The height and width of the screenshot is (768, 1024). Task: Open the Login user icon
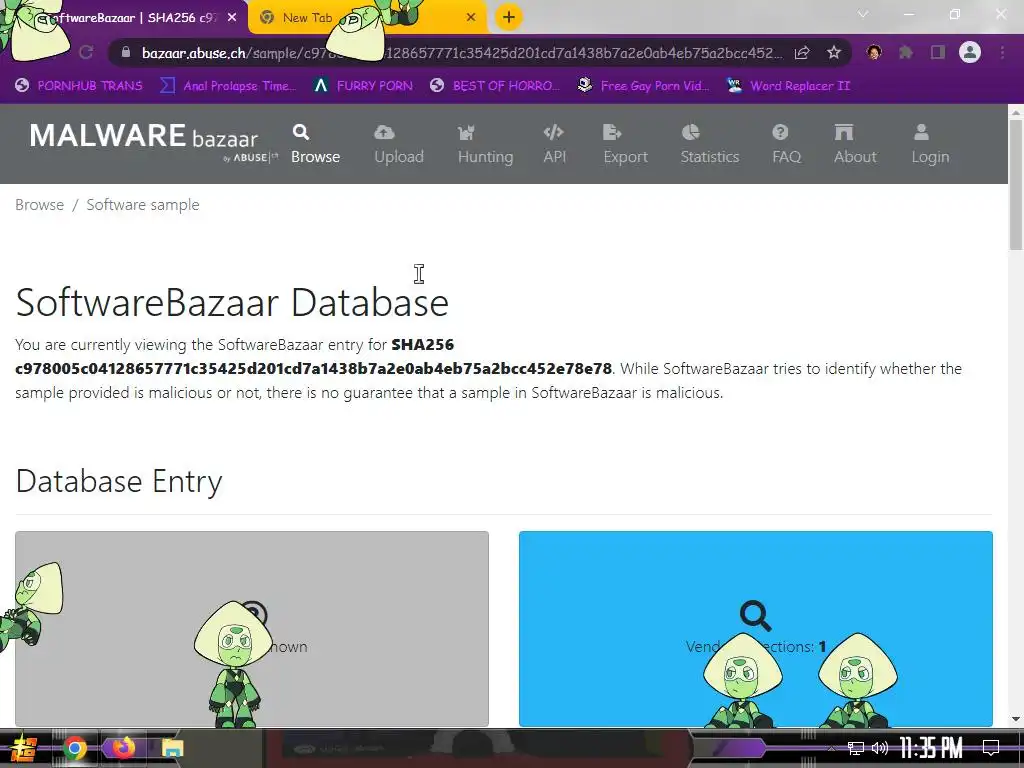(x=921, y=133)
